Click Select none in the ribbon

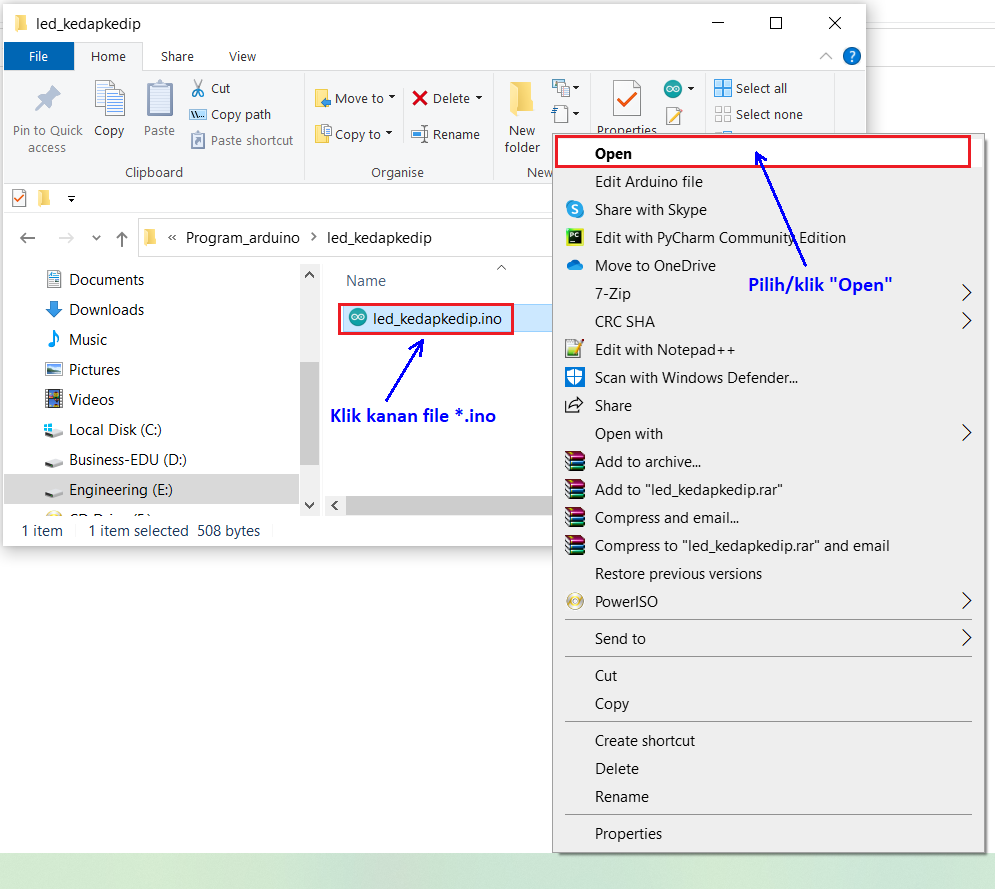tap(758, 114)
